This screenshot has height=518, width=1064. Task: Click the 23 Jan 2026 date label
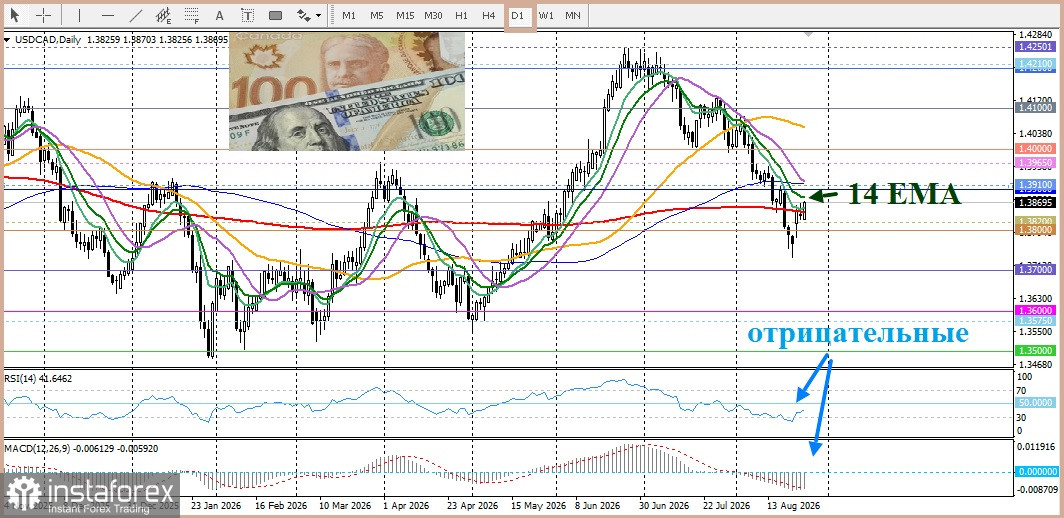point(215,506)
